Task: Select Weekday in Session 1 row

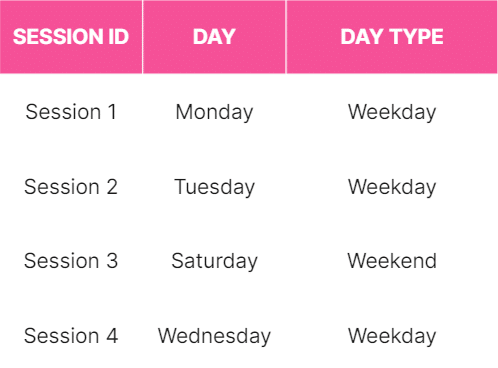Action: (392, 112)
